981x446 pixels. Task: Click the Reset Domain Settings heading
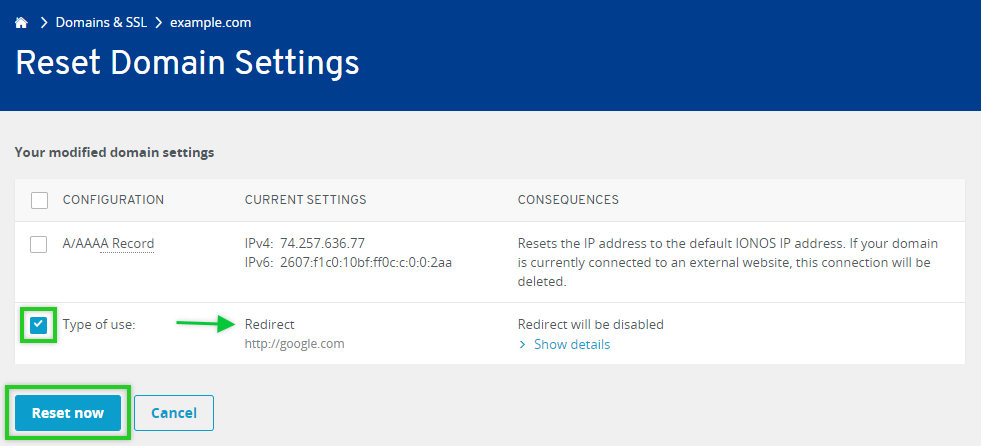187,63
